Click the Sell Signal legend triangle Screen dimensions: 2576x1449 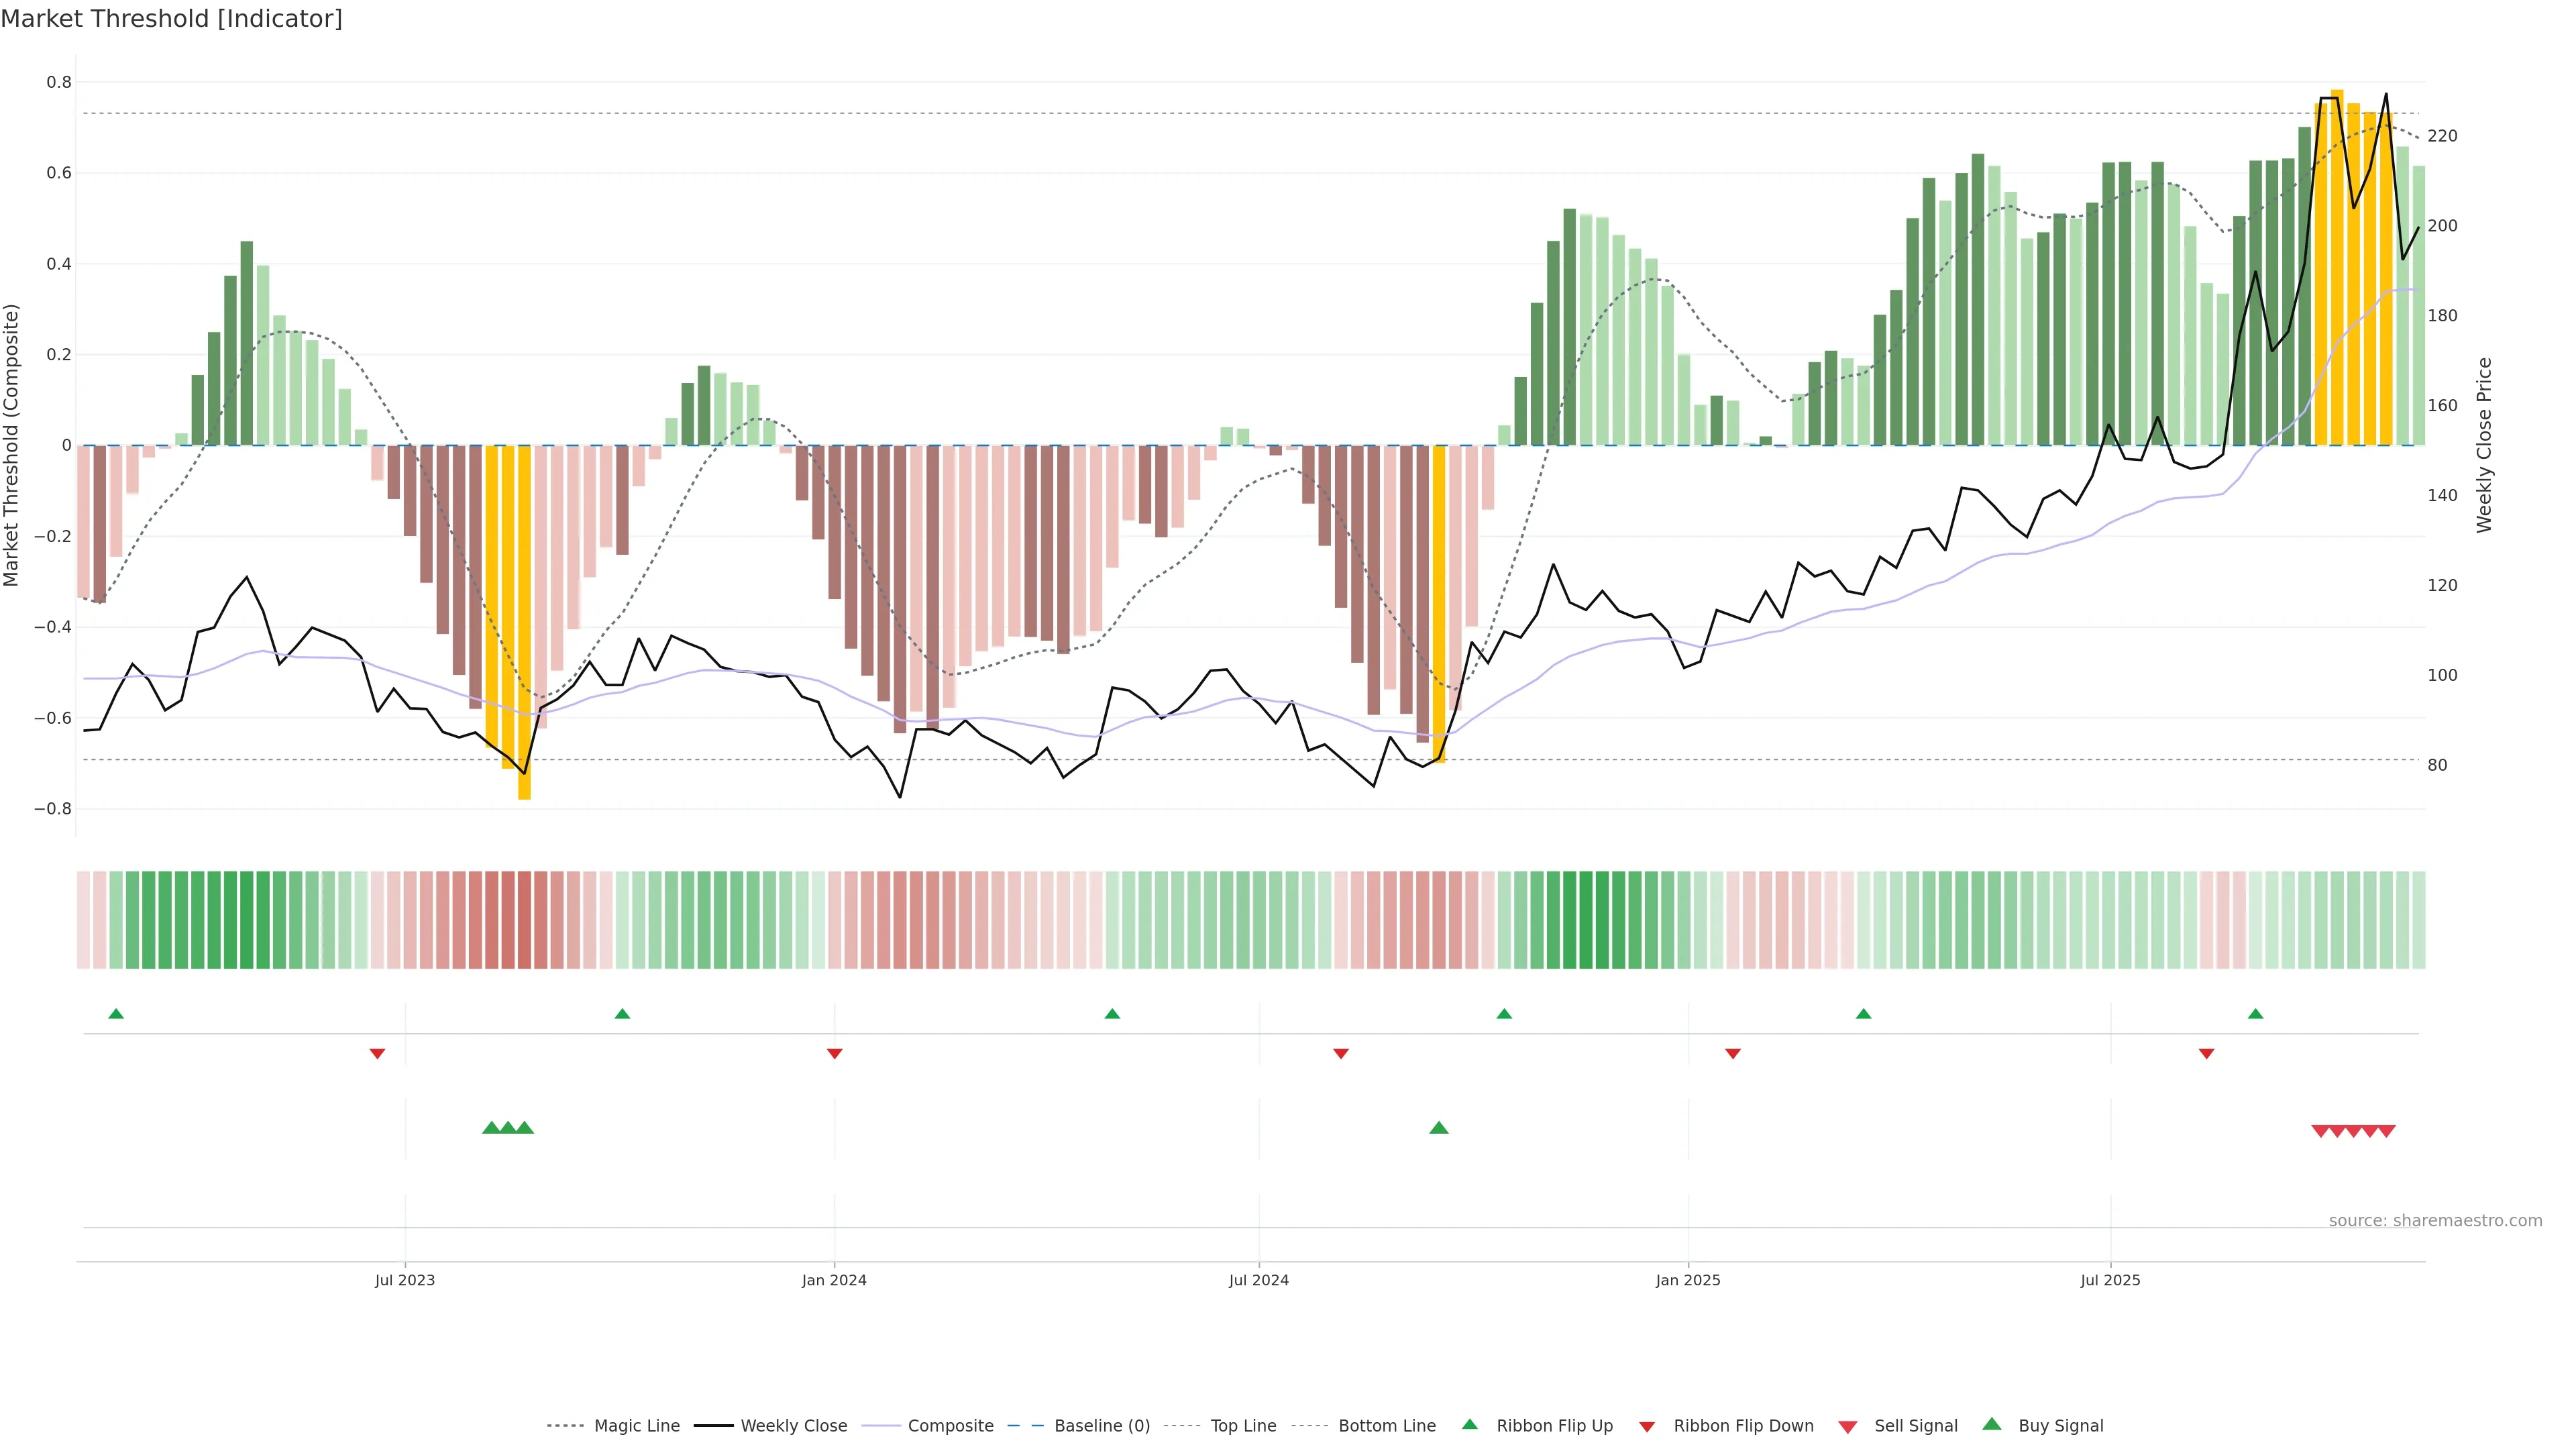pos(1847,1427)
